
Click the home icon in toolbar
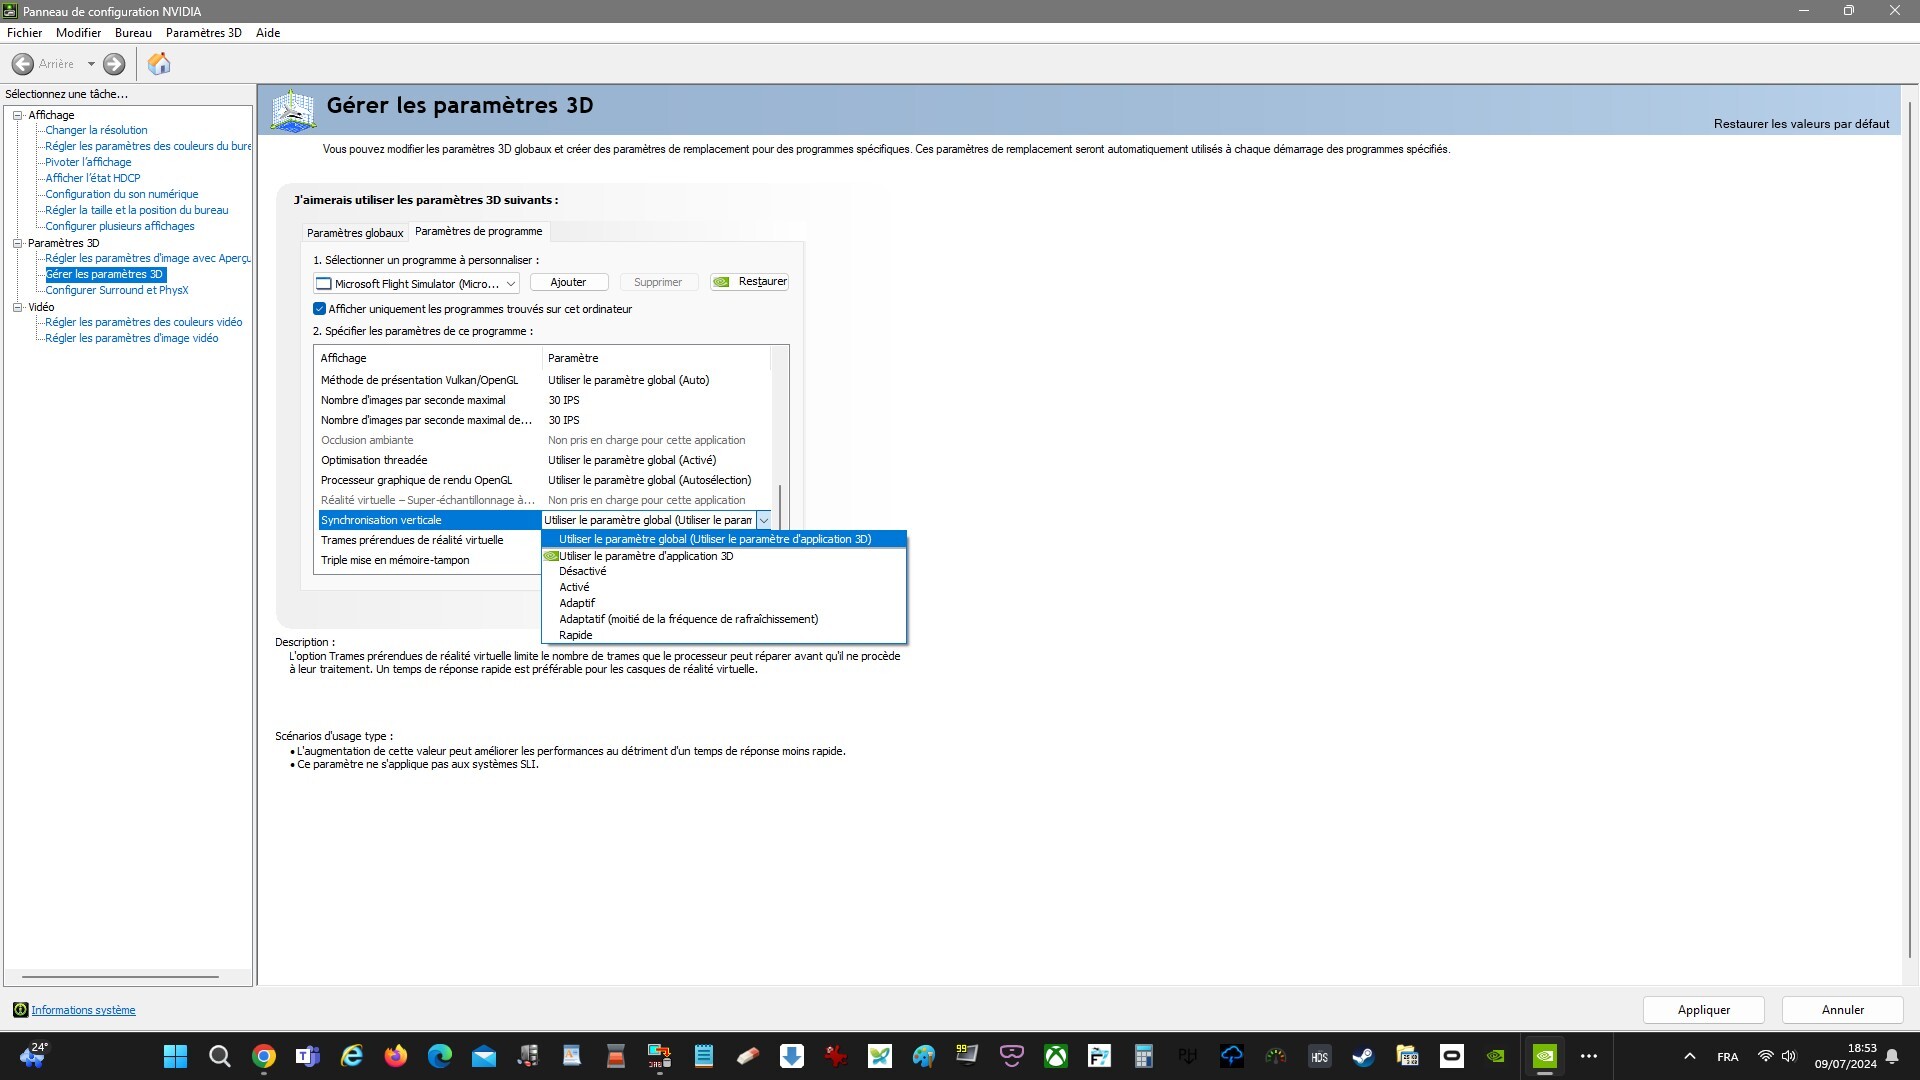[159, 64]
